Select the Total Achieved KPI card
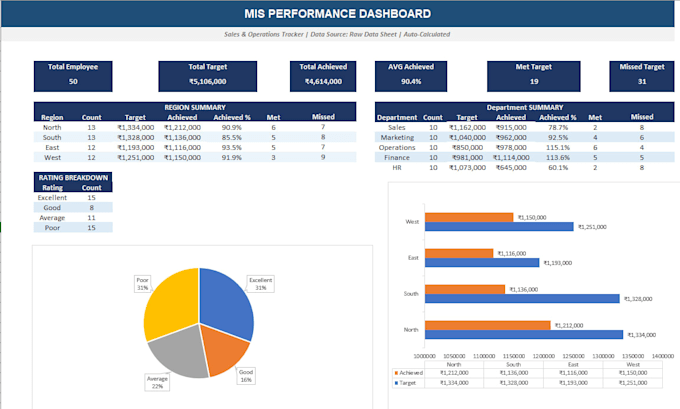The height and width of the screenshot is (409, 680). pos(323,76)
